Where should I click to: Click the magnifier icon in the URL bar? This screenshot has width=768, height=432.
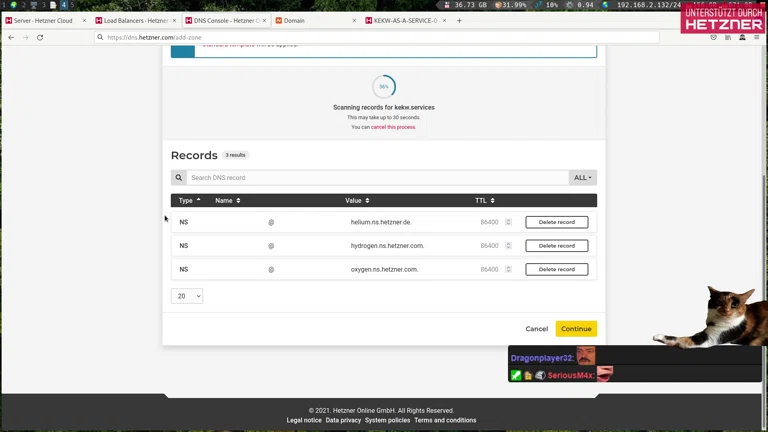coord(100,37)
